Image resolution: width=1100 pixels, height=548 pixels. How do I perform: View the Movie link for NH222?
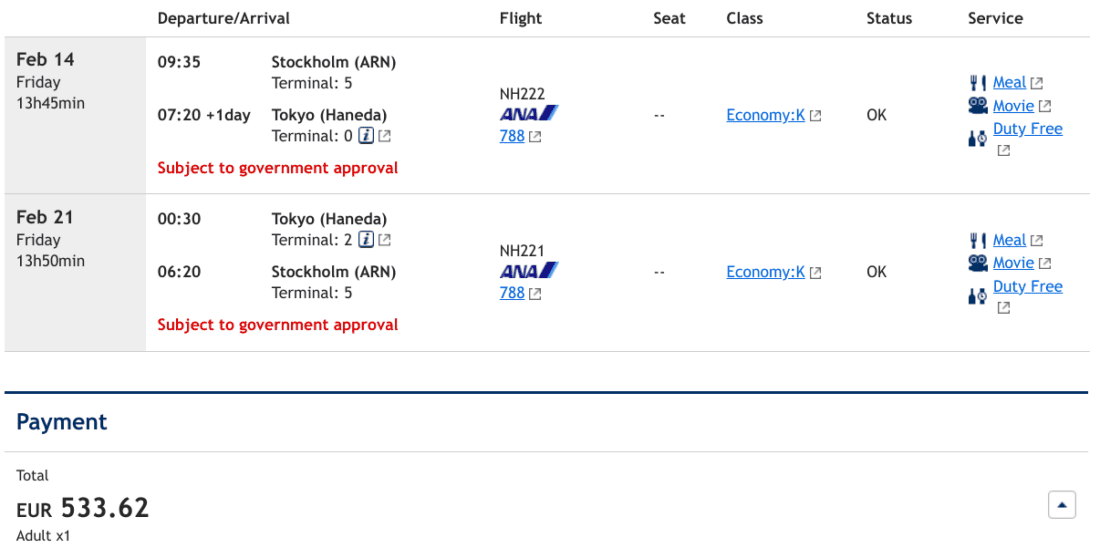[x=1013, y=106]
